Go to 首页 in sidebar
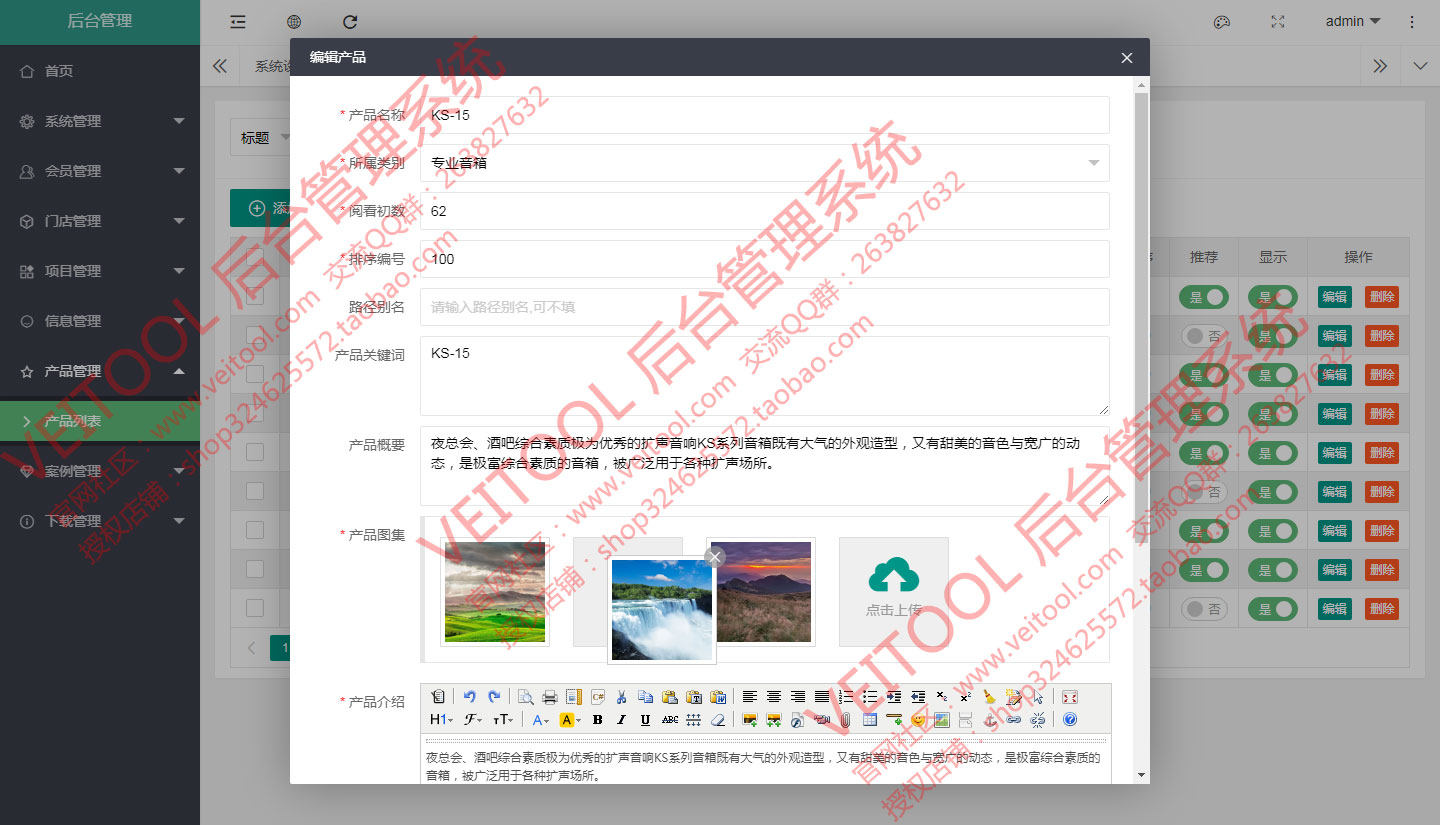The image size is (1440, 825). 100,71
